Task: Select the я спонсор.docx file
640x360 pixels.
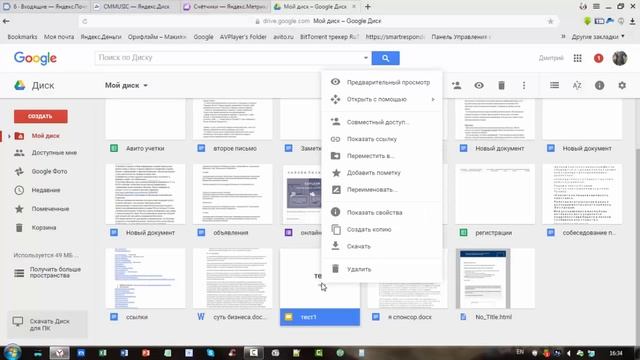Action: pyautogui.click(x=407, y=317)
